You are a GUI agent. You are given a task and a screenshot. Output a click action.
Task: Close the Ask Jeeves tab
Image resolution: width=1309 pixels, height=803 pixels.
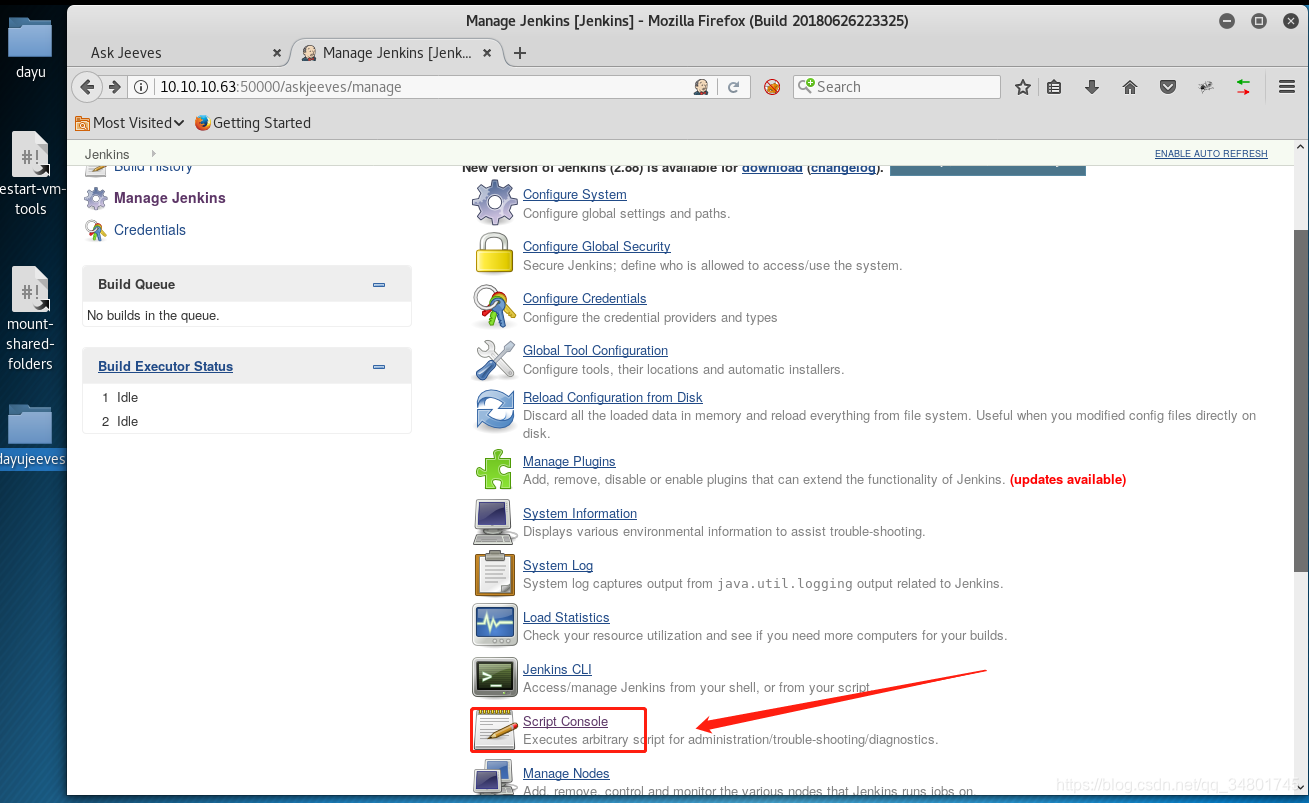pos(277,53)
